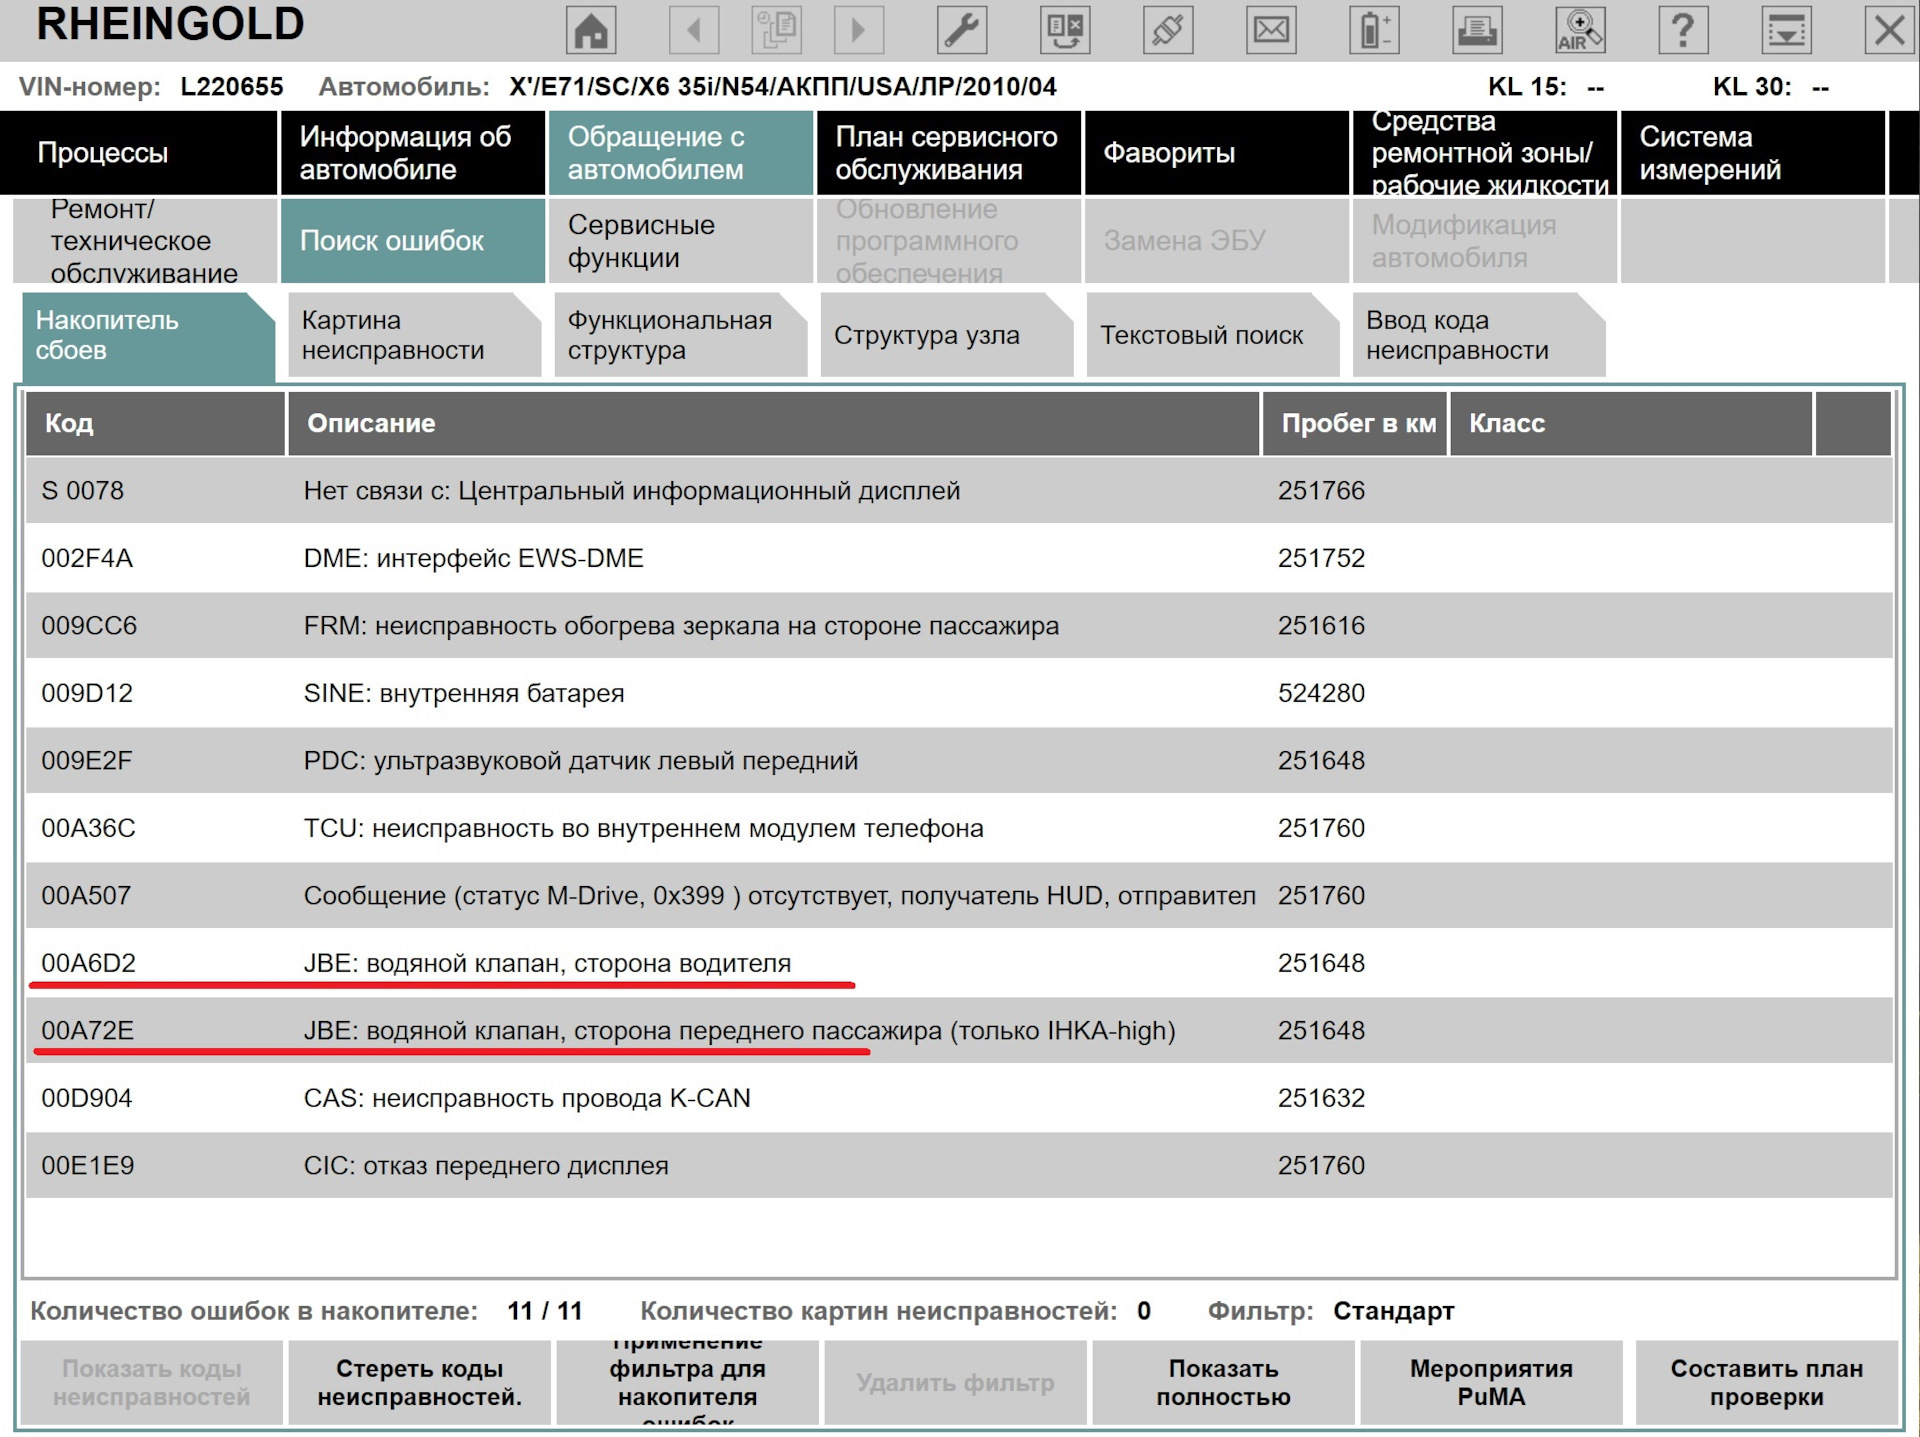The height and width of the screenshot is (1437, 1920).
Task: Click the connection plug icon
Action: coord(1168,30)
